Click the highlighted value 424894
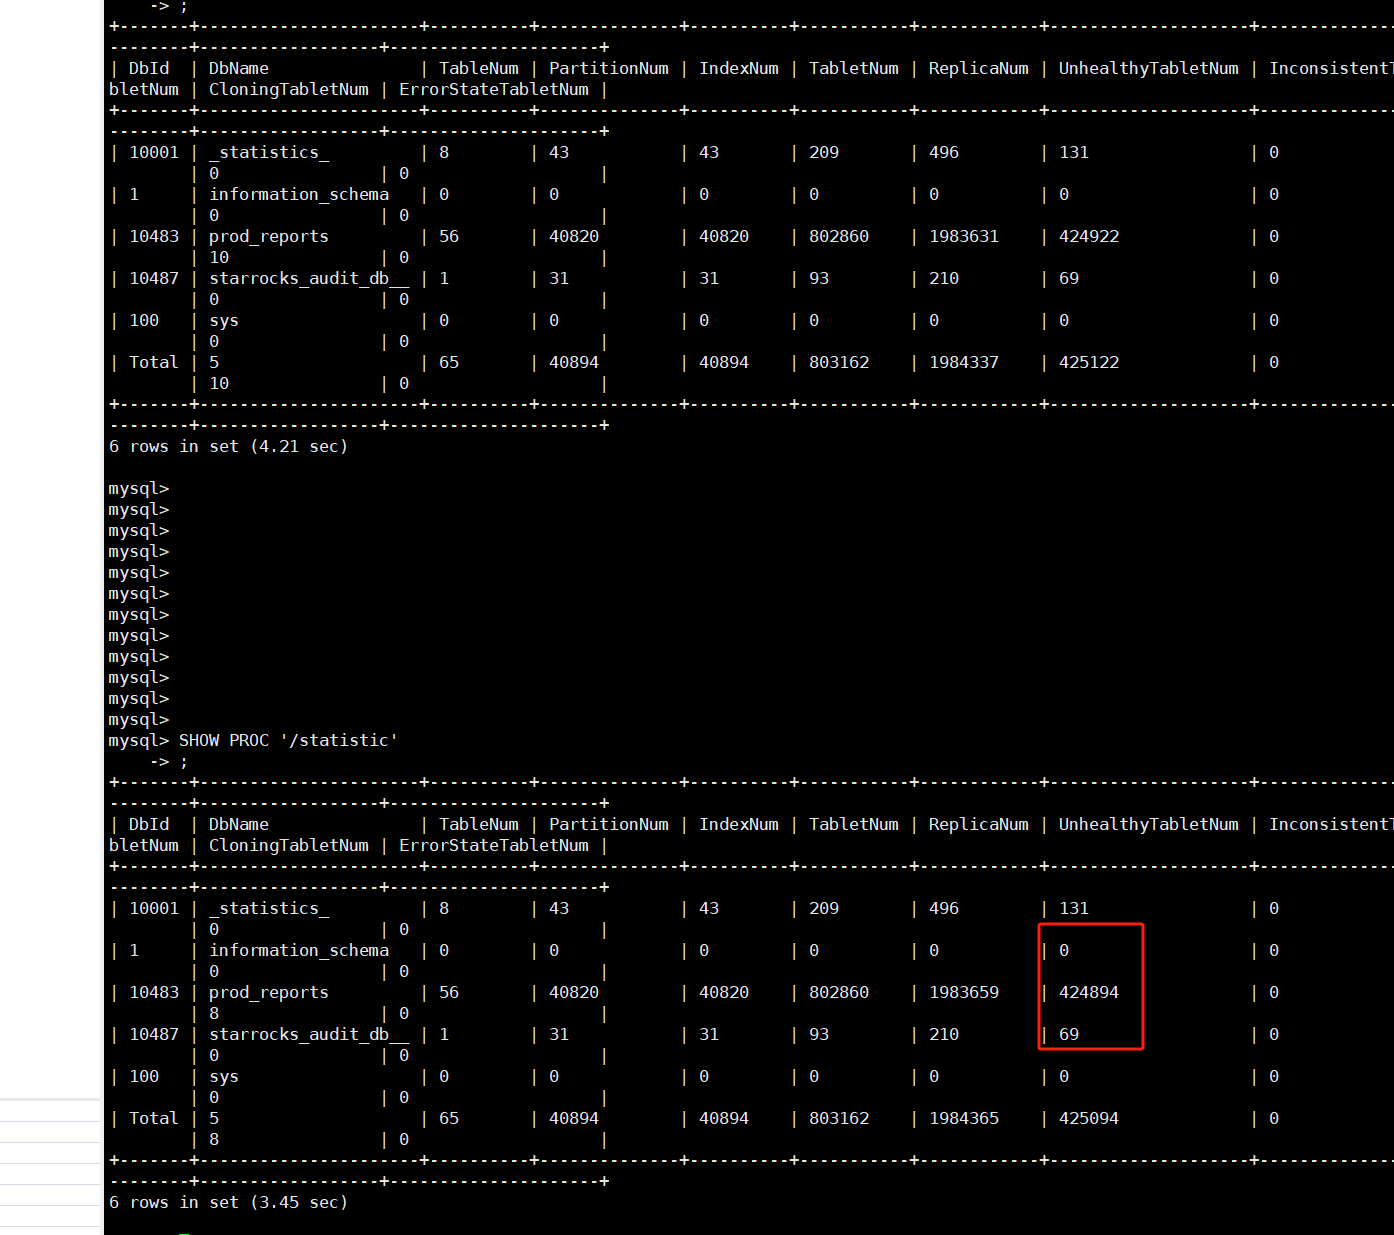1394x1235 pixels. tap(1088, 993)
